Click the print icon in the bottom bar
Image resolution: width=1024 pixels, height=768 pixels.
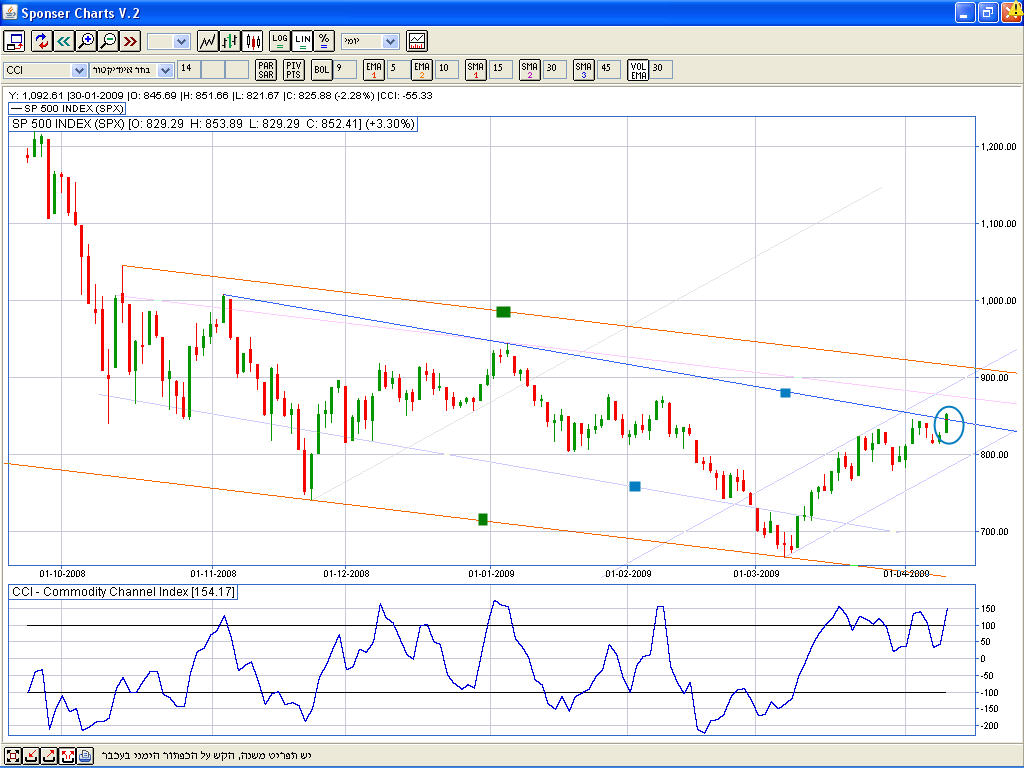coord(85,755)
